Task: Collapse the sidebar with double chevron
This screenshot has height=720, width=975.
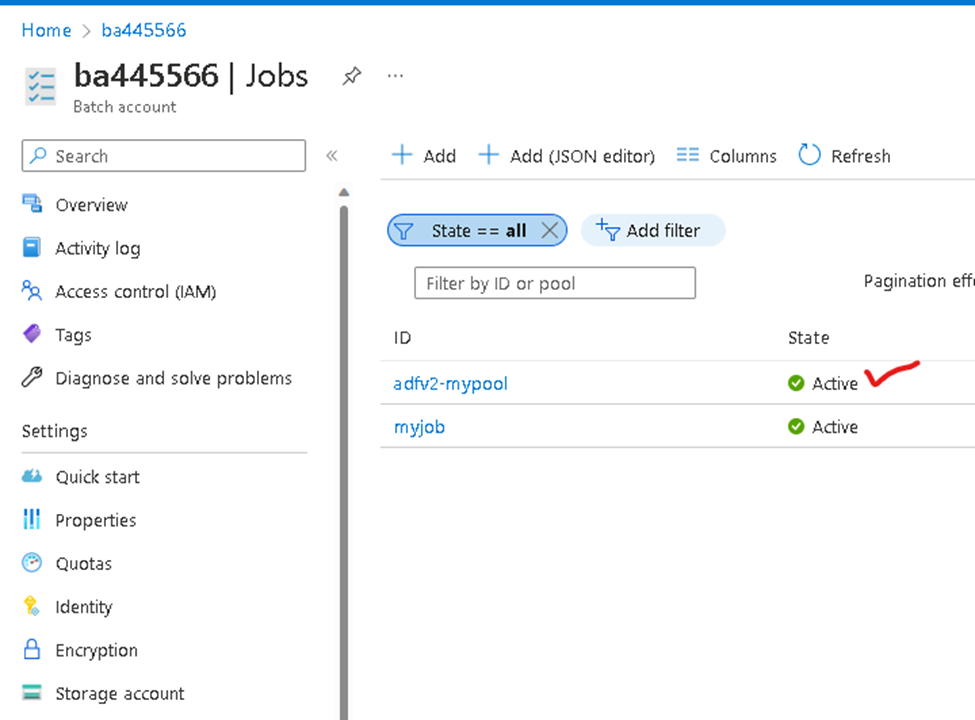Action: point(331,155)
